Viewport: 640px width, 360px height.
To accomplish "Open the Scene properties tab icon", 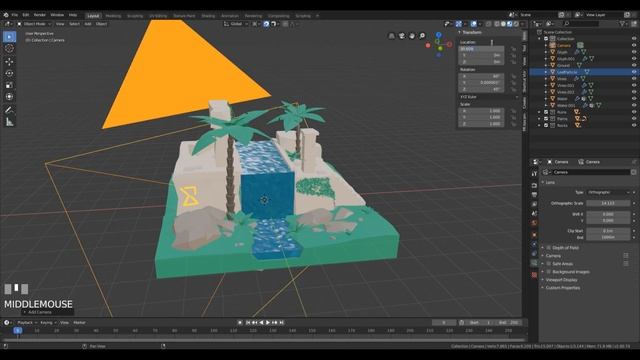I will click(x=534, y=213).
